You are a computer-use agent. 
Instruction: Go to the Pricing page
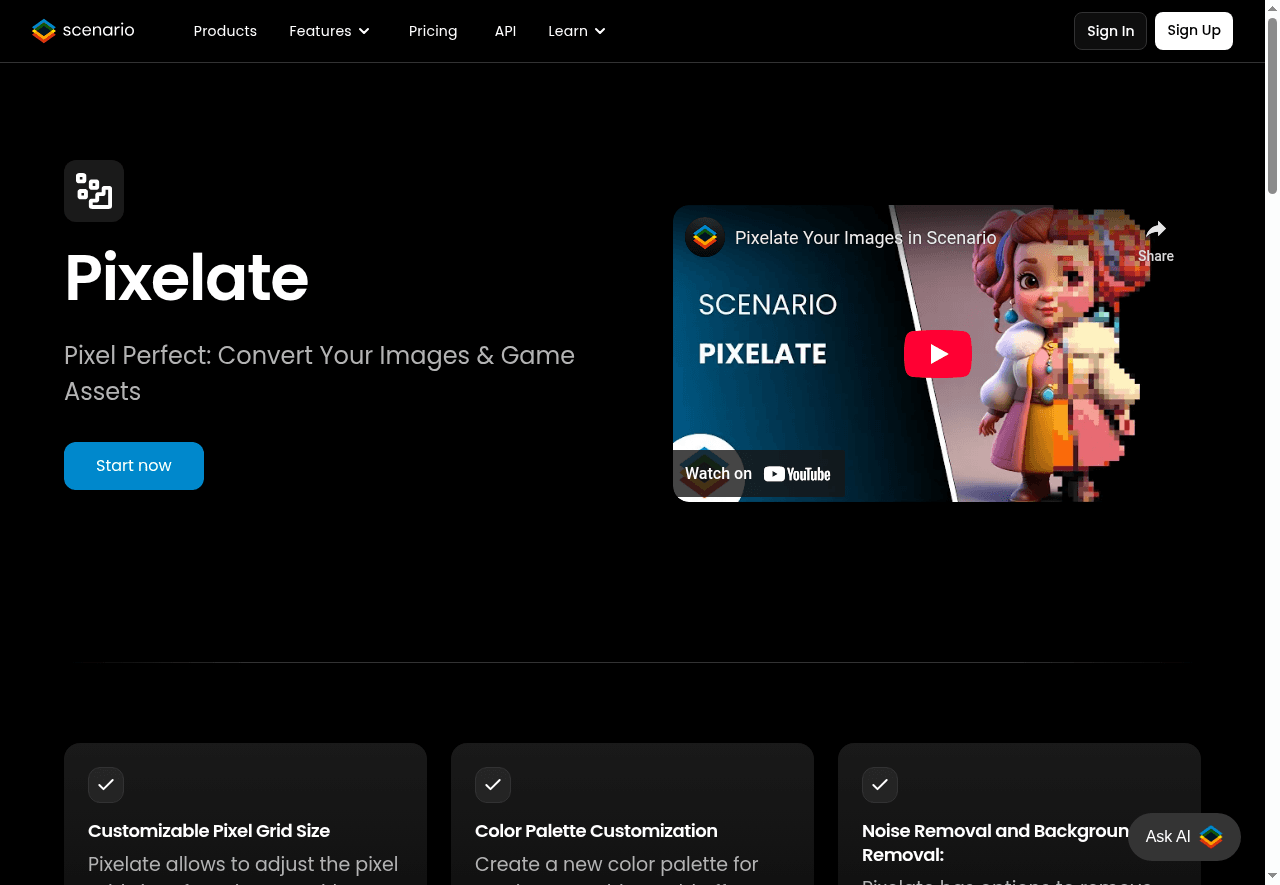433,31
